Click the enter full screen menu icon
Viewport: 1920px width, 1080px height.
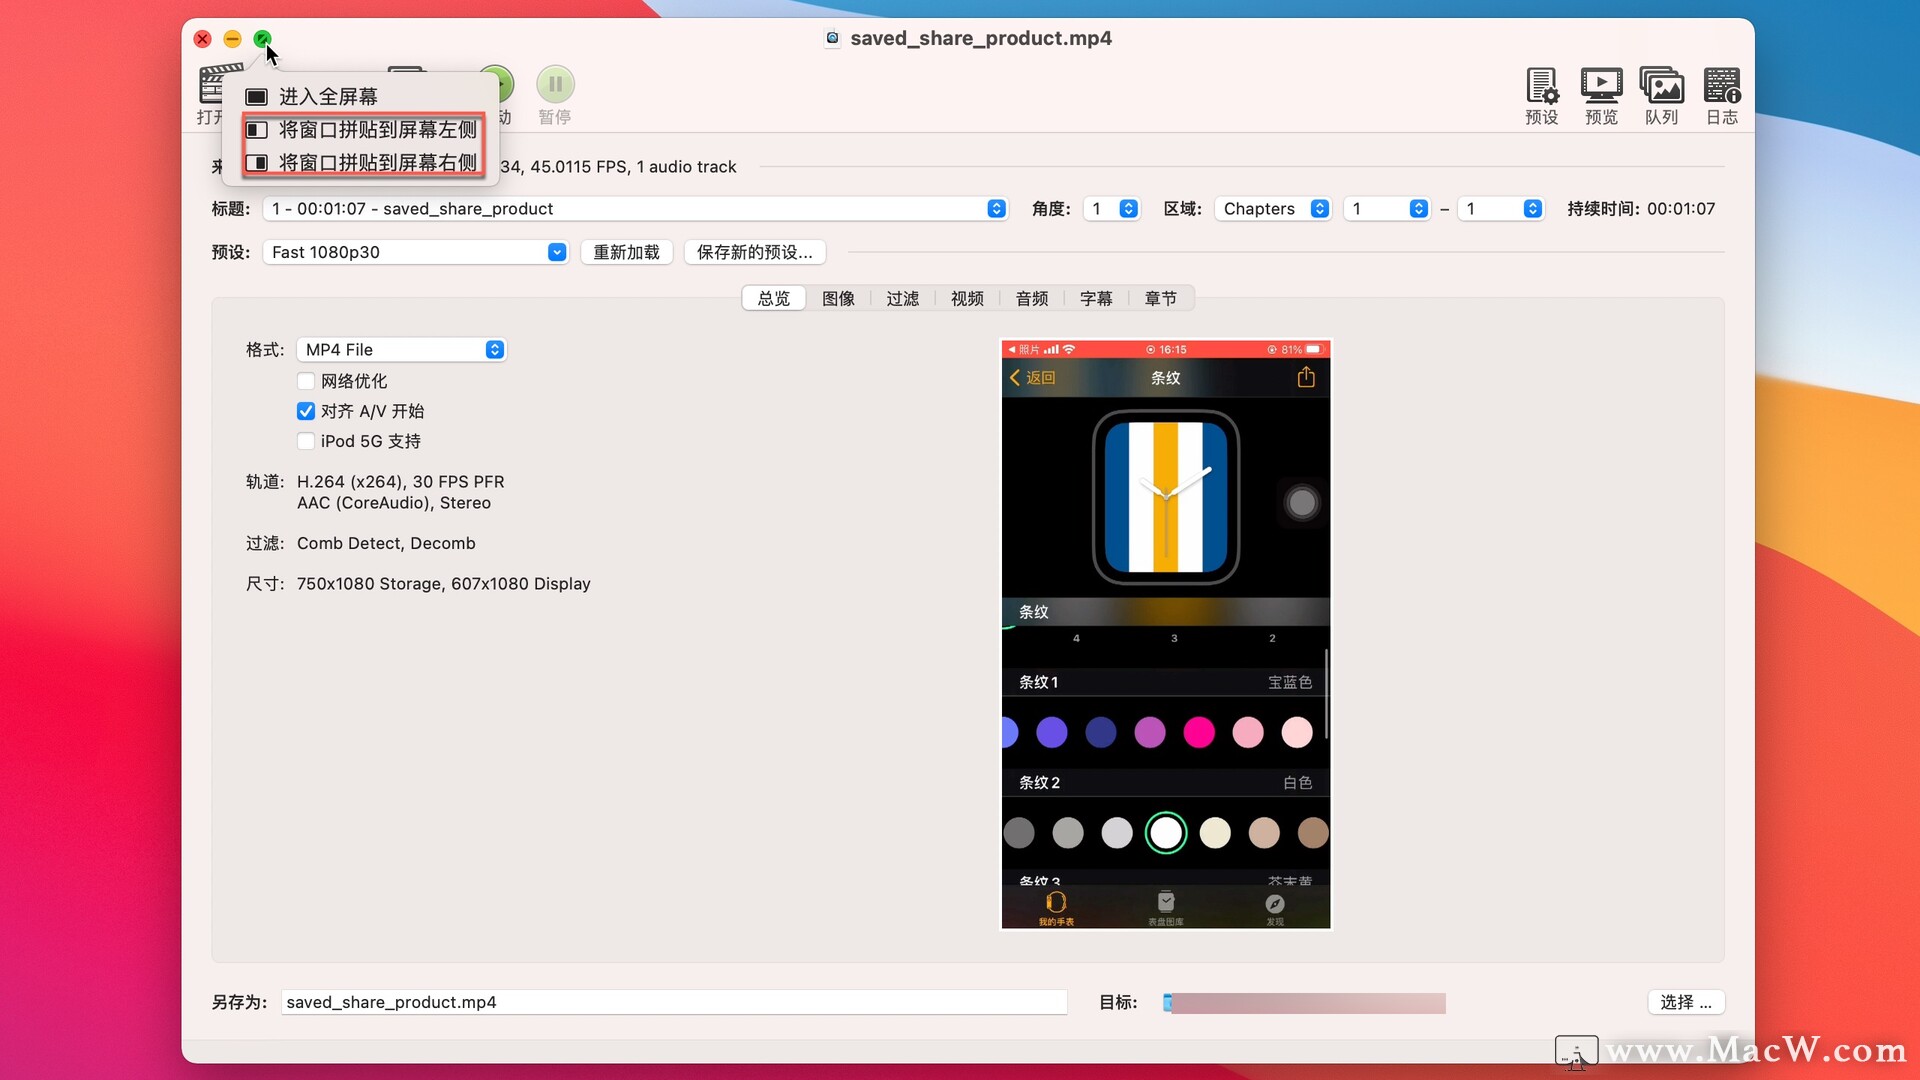pyautogui.click(x=257, y=97)
